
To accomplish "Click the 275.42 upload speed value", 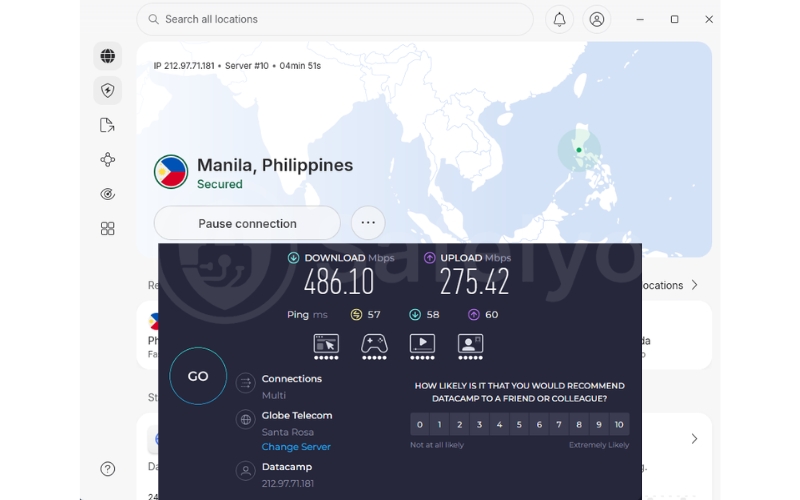I will 474,282.
